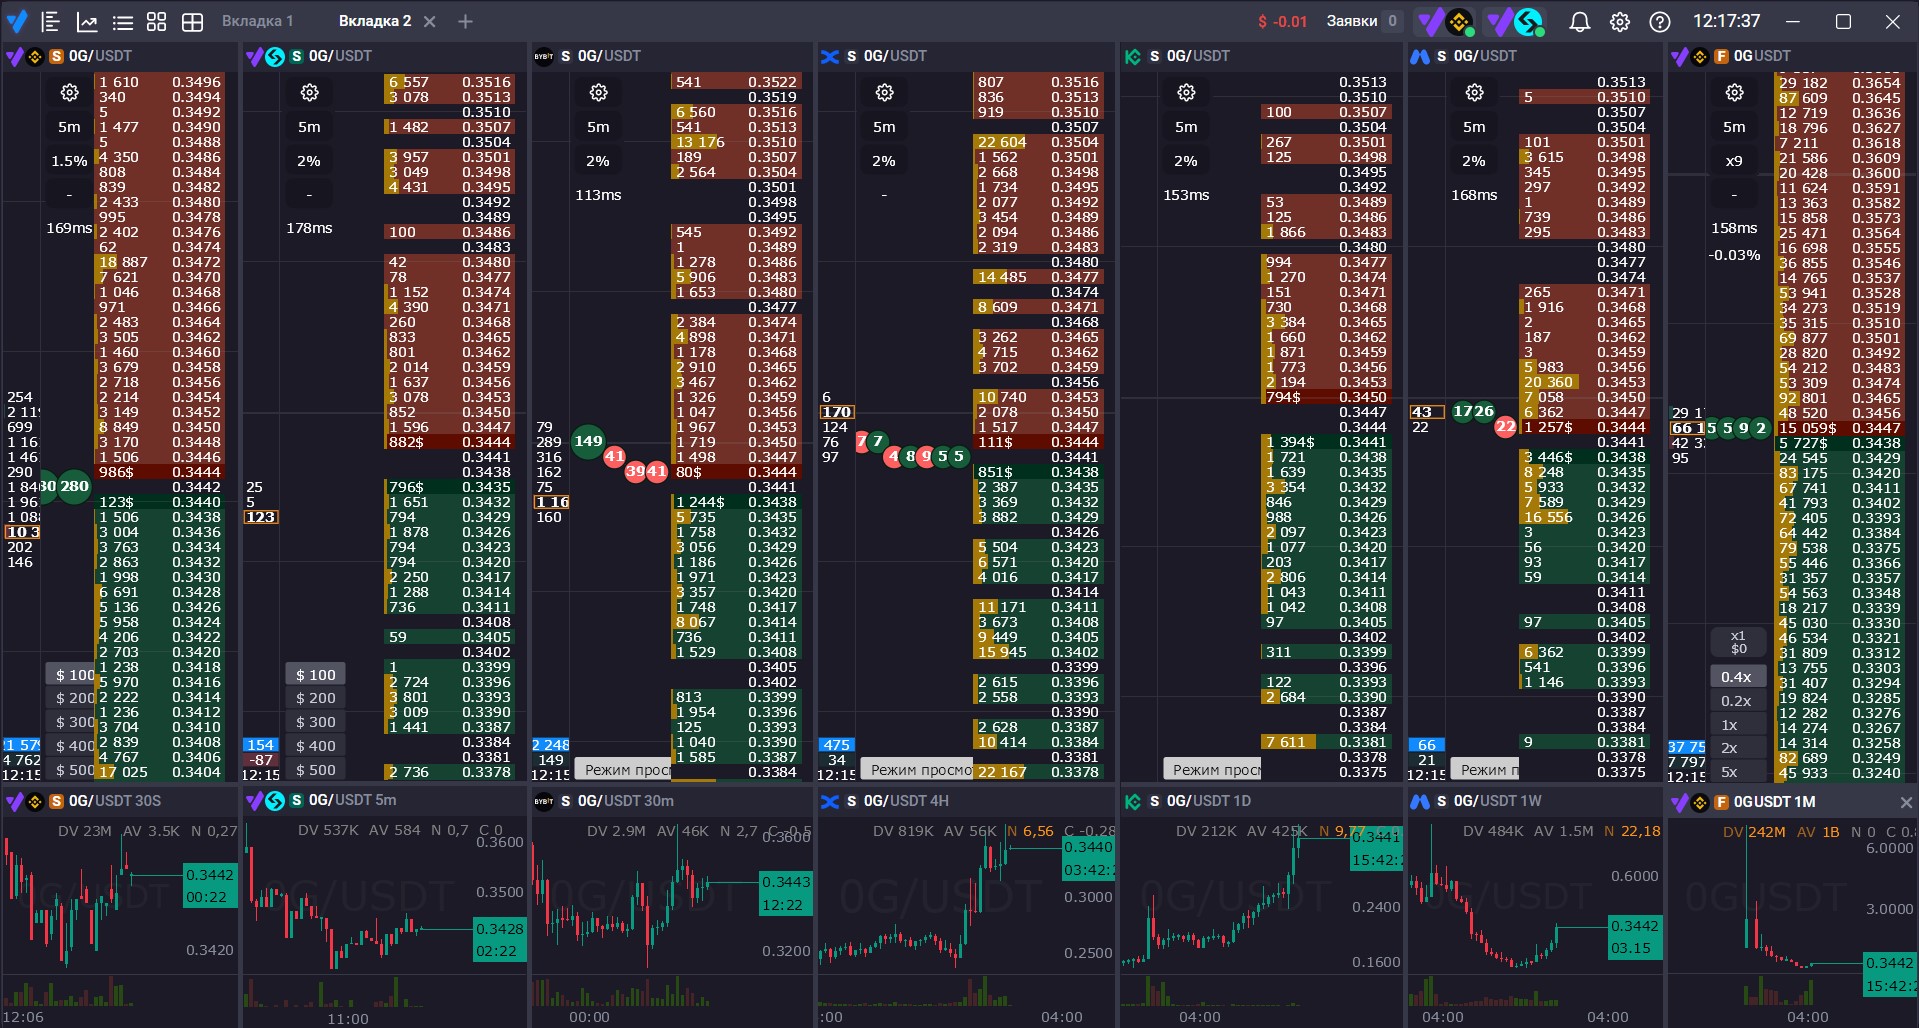Select the four-squares grid layout icon
The image size is (1919, 1028).
coord(157,21)
